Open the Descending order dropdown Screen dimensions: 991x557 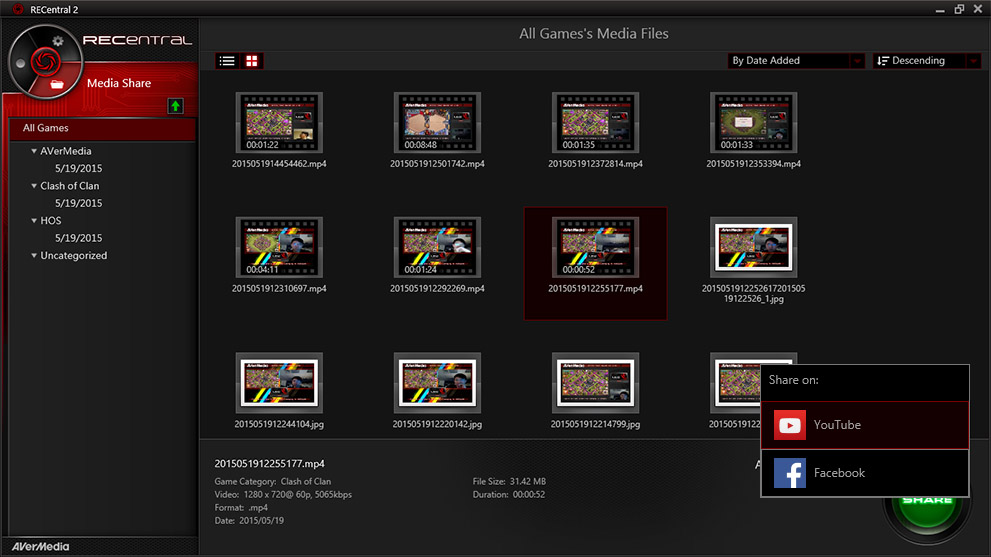(x=927, y=61)
